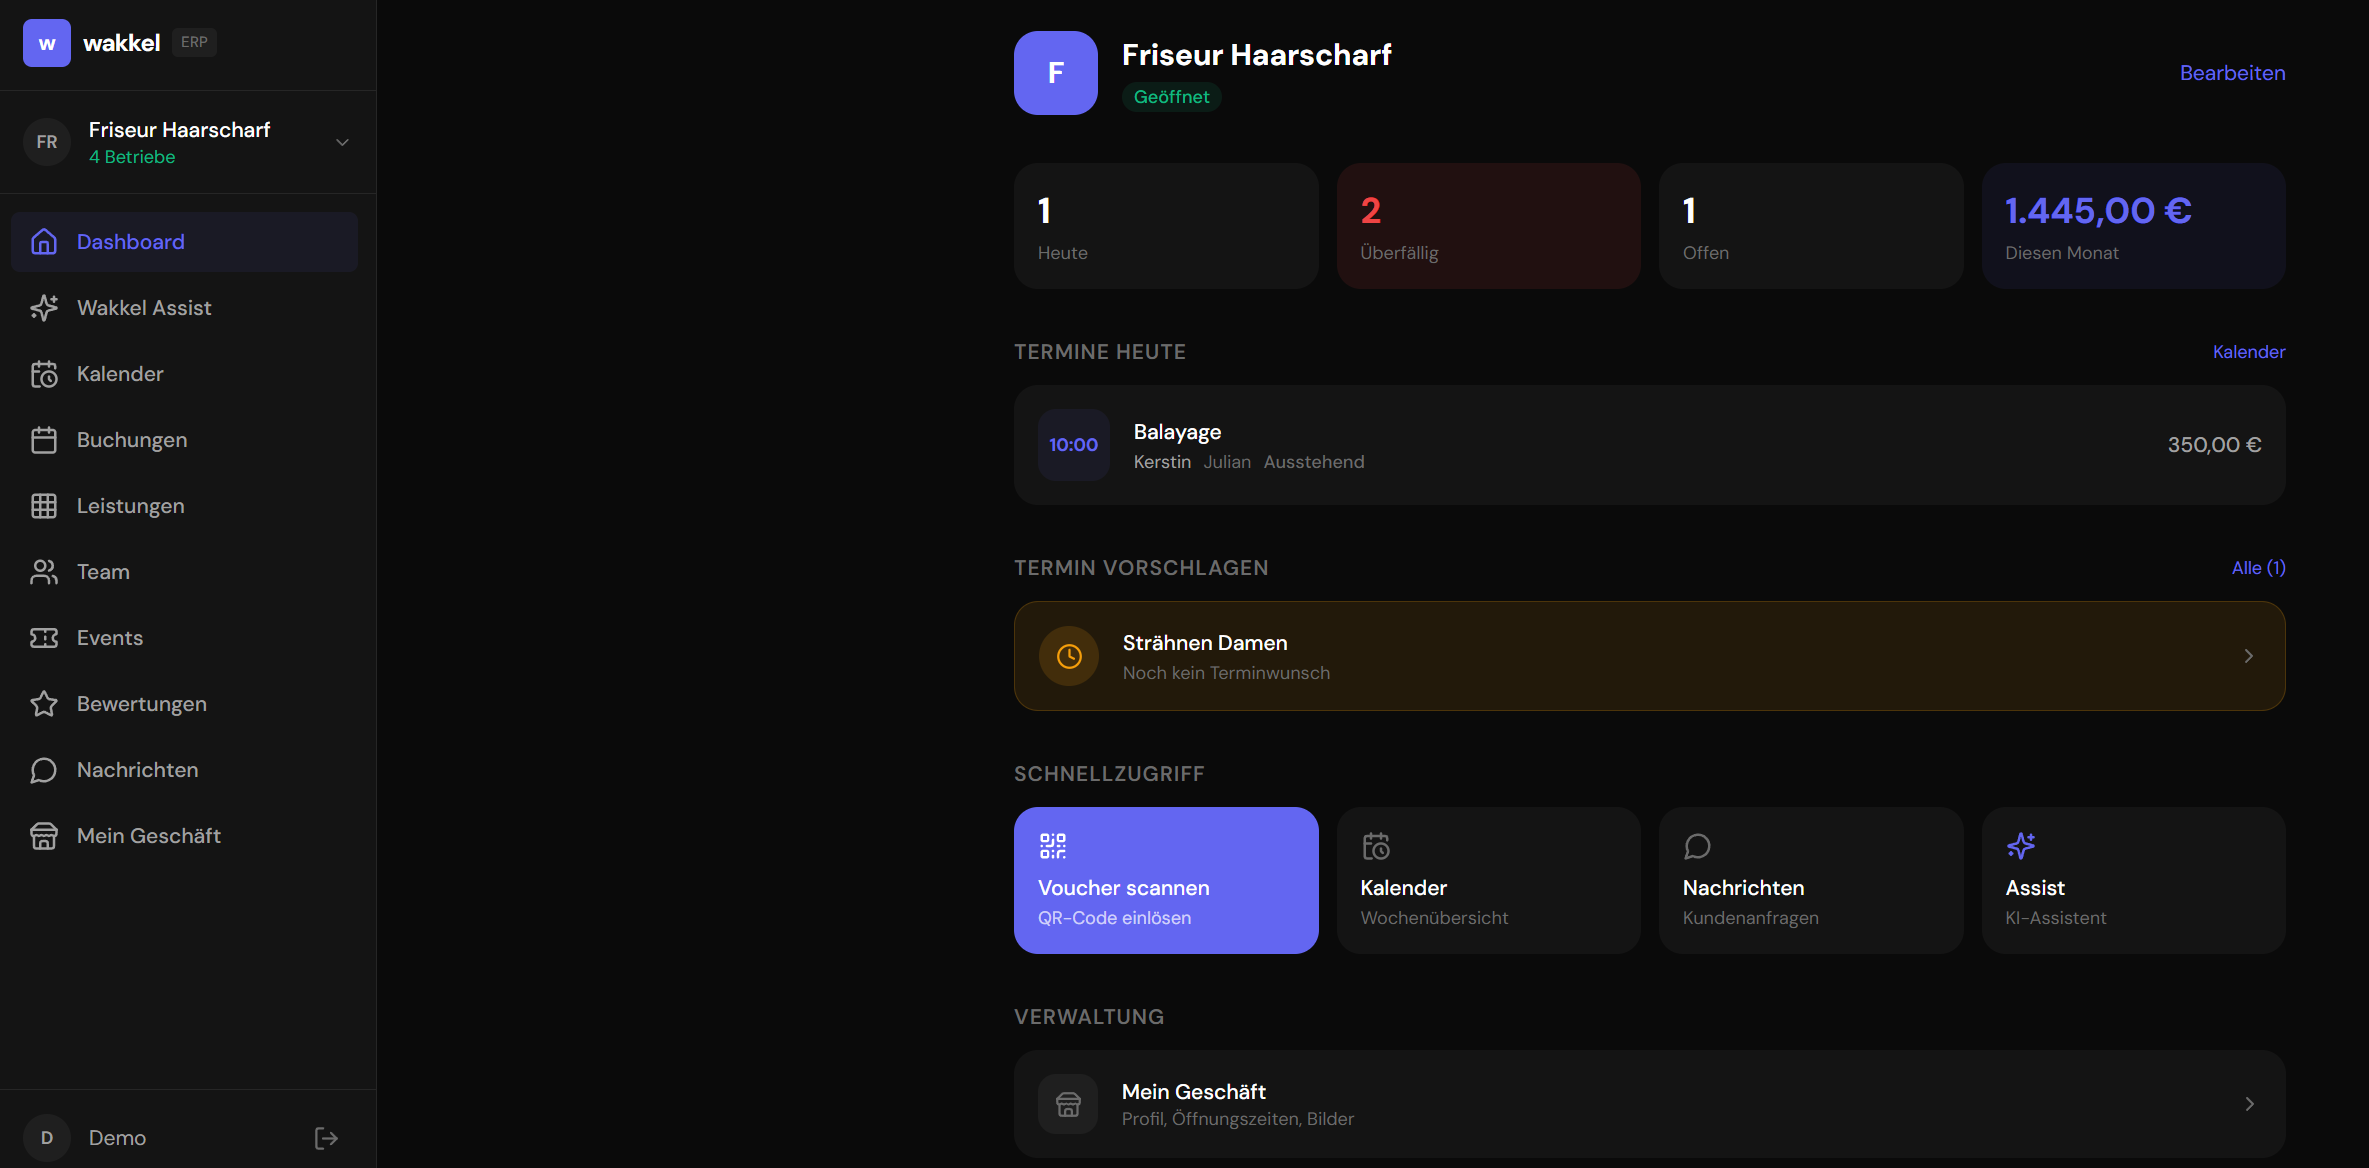
Task: Select the Bewertungen star icon
Action: point(45,703)
